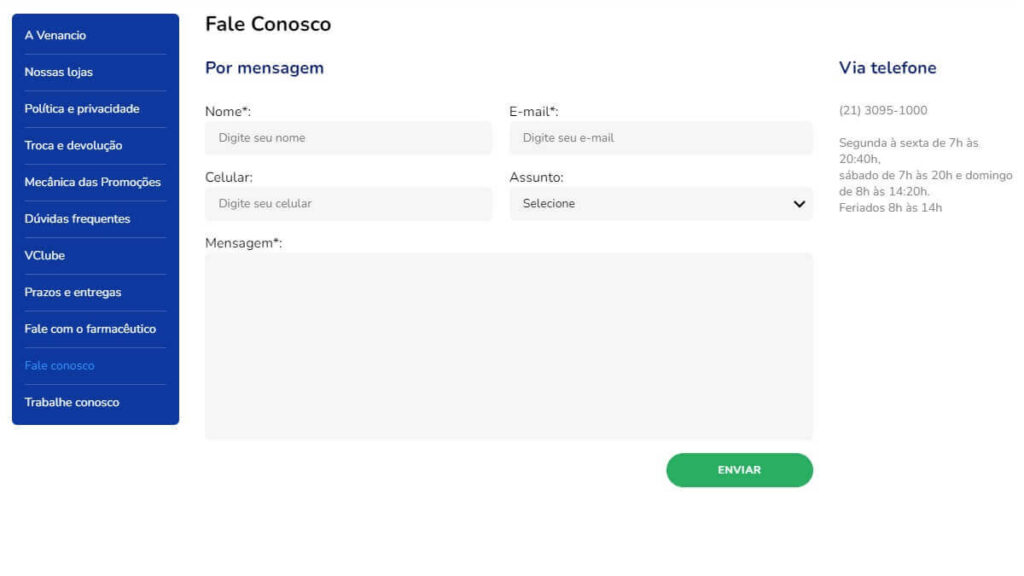
Task: Click the 'Fale Conosco' page heading
Action: [269, 23]
